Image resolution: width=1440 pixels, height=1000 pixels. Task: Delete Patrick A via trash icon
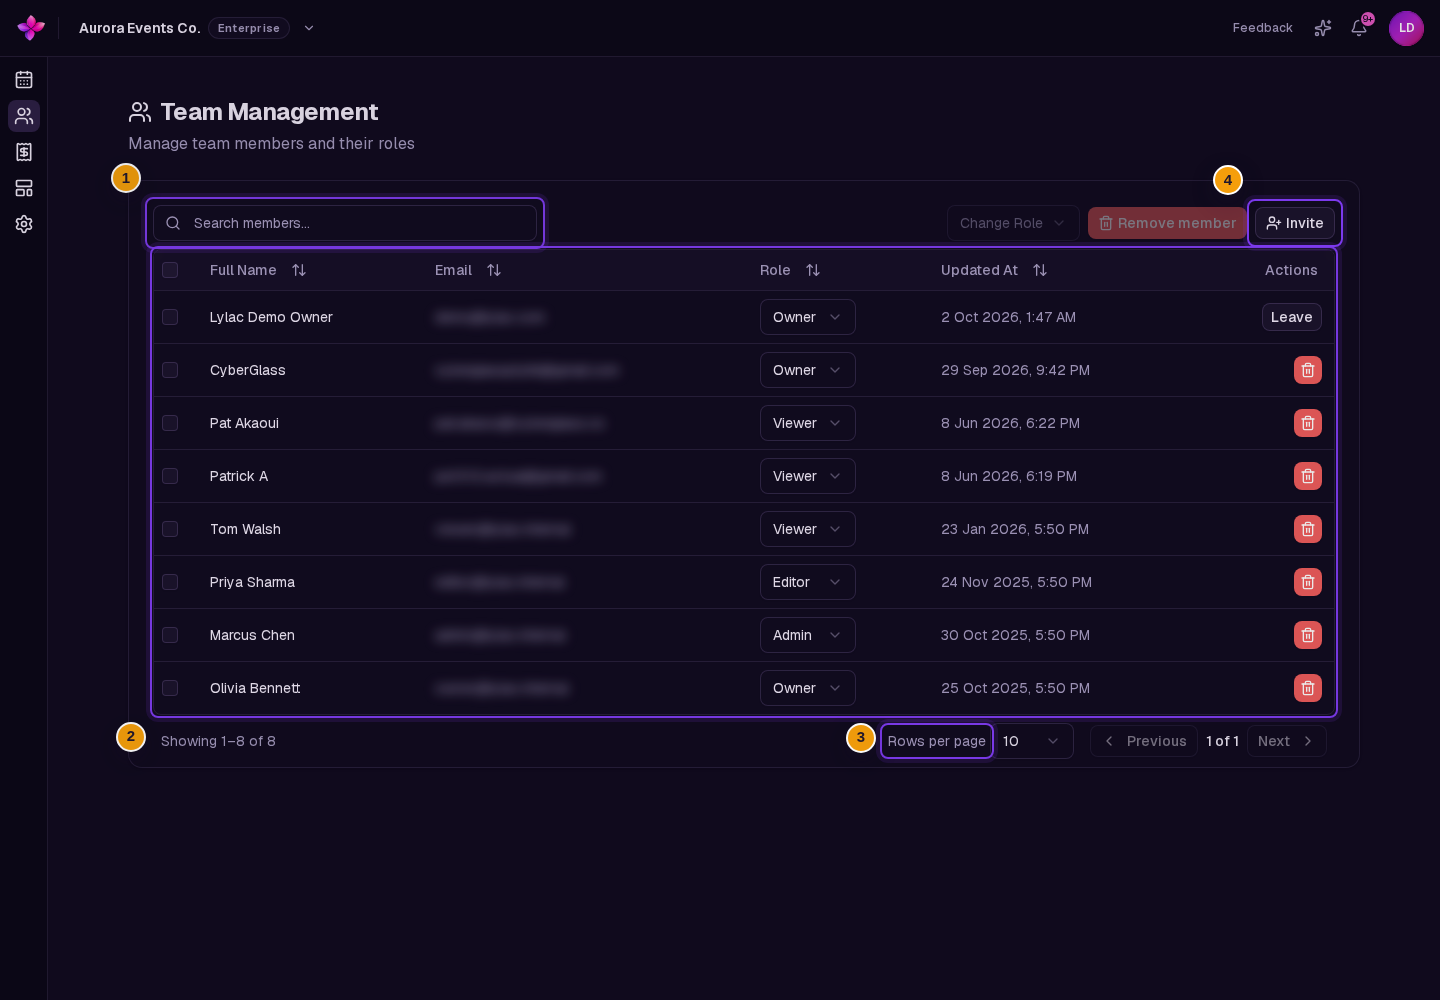1308,476
